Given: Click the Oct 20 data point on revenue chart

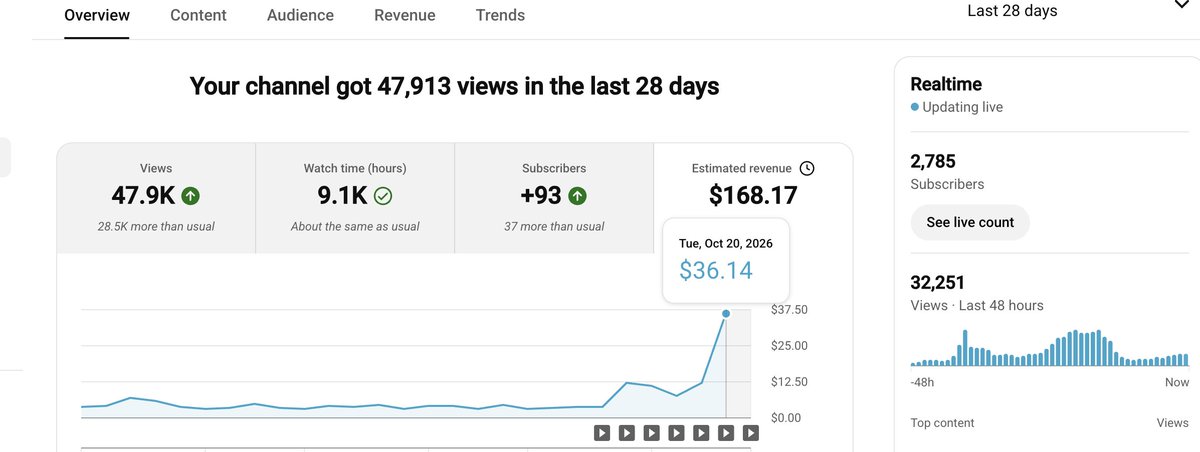Looking at the screenshot, I should pyautogui.click(x=726, y=314).
